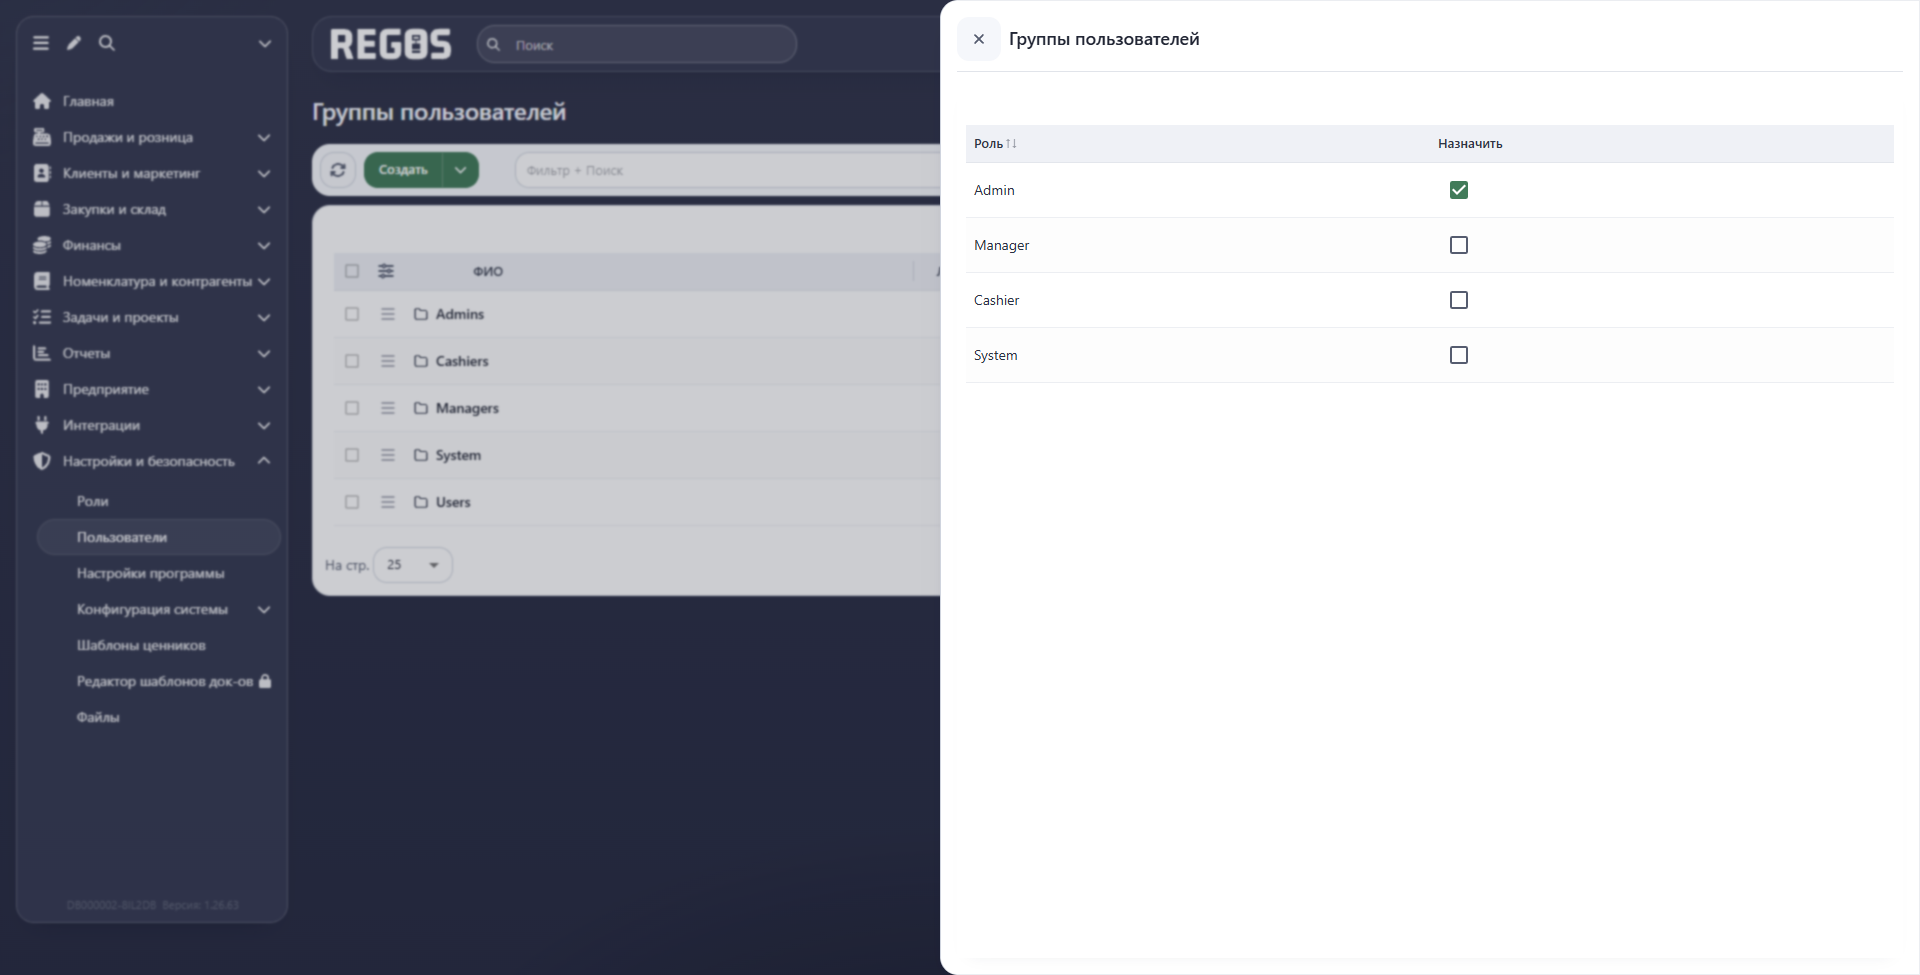This screenshot has width=1920, height=975.
Task: Select Пользователи submenu item
Action: pyautogui.click(x=158, y=537)
